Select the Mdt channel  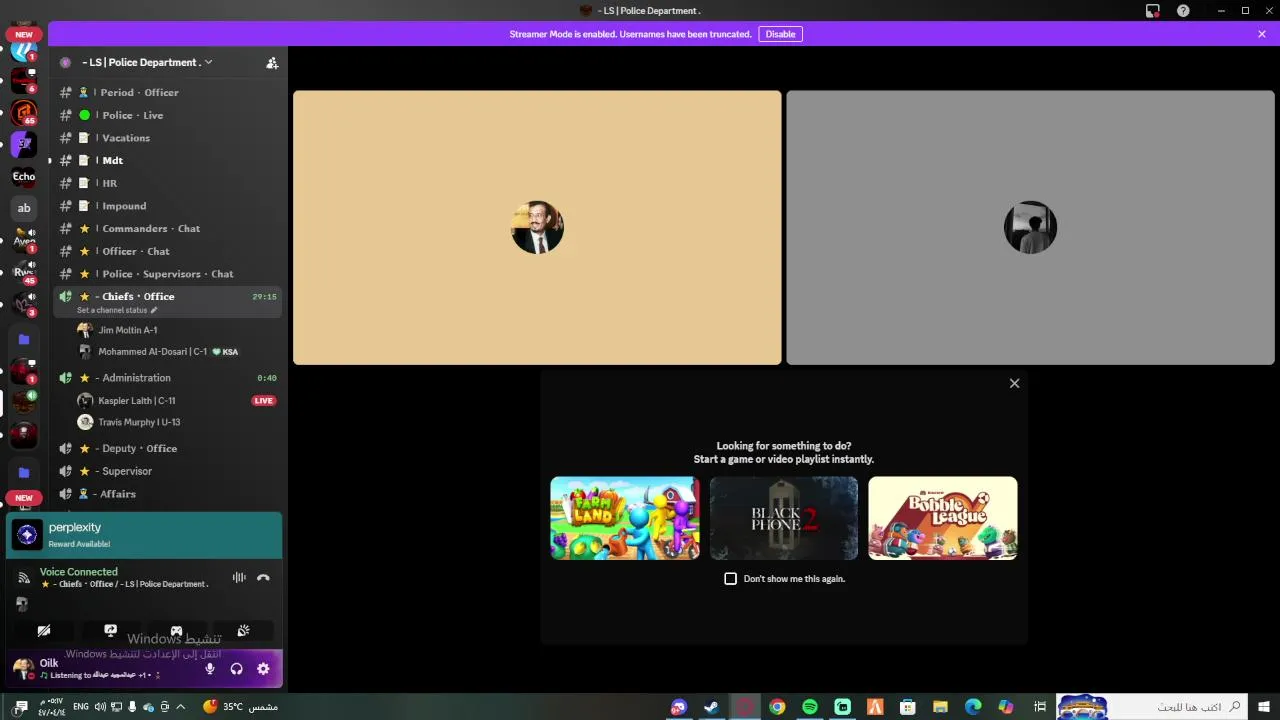coord(167,160)
